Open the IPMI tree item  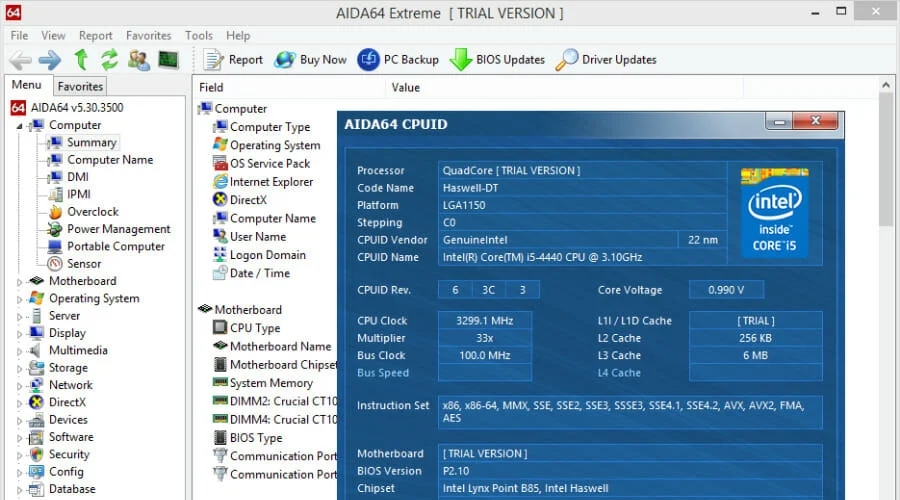click(x=79, y=194)
